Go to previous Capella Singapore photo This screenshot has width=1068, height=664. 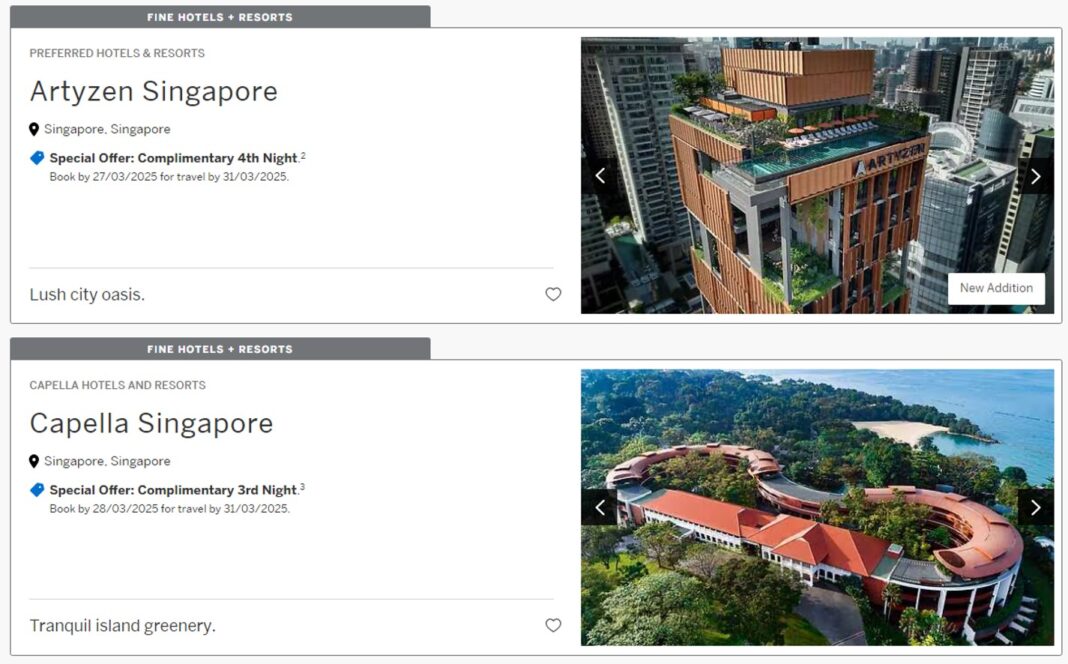point(600,507)
